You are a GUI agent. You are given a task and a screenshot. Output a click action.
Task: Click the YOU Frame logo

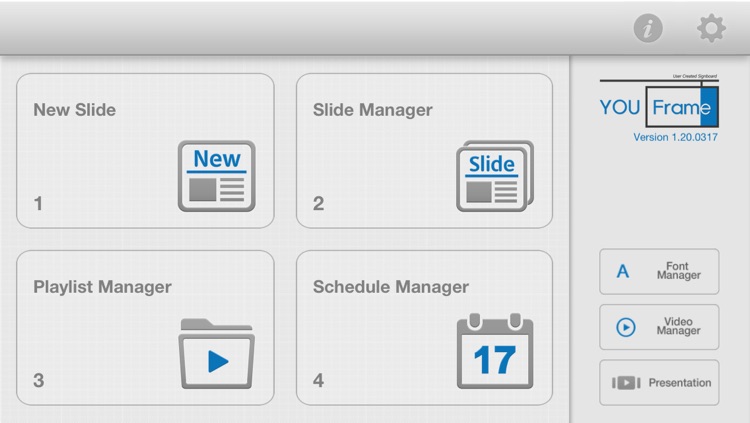pos(659,107)
